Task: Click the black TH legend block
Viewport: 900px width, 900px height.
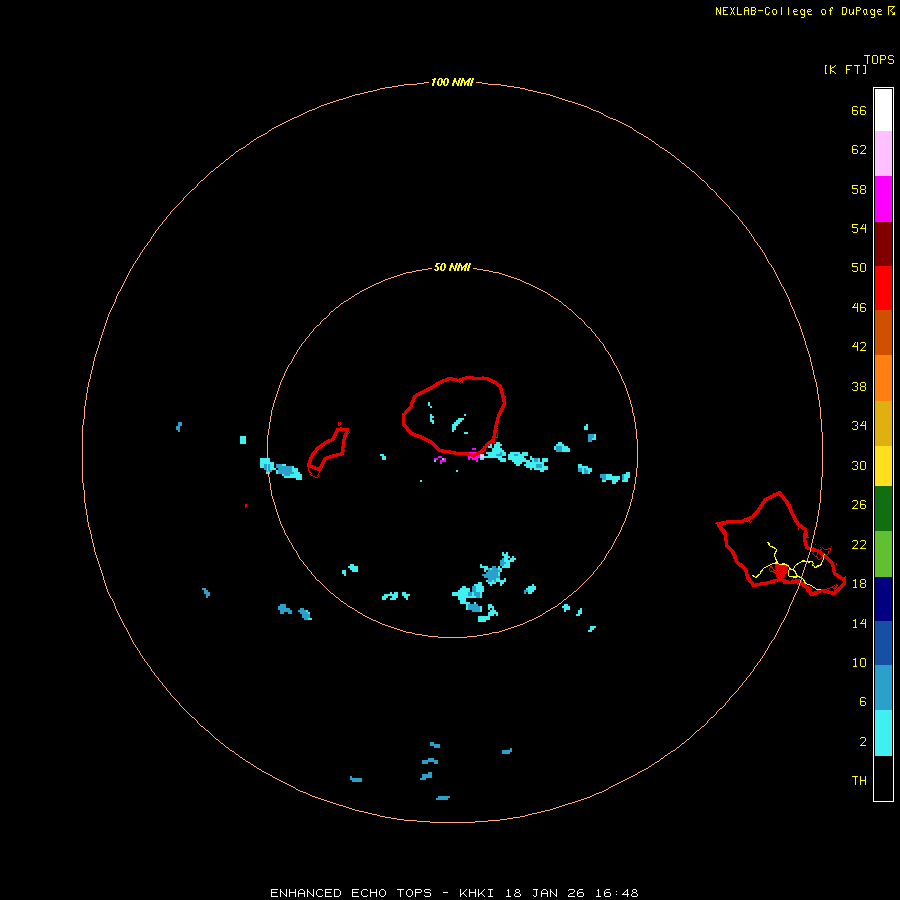Action: click(883, 778)
